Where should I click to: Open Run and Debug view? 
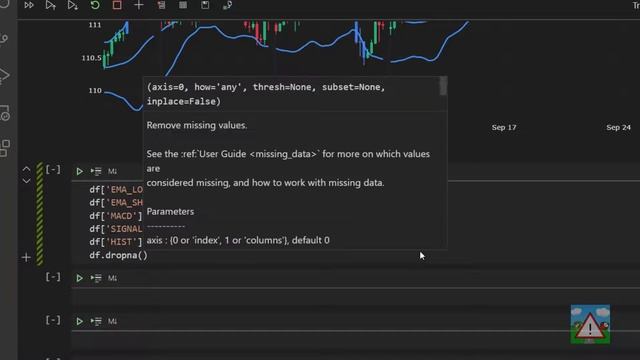click(4, 76)
